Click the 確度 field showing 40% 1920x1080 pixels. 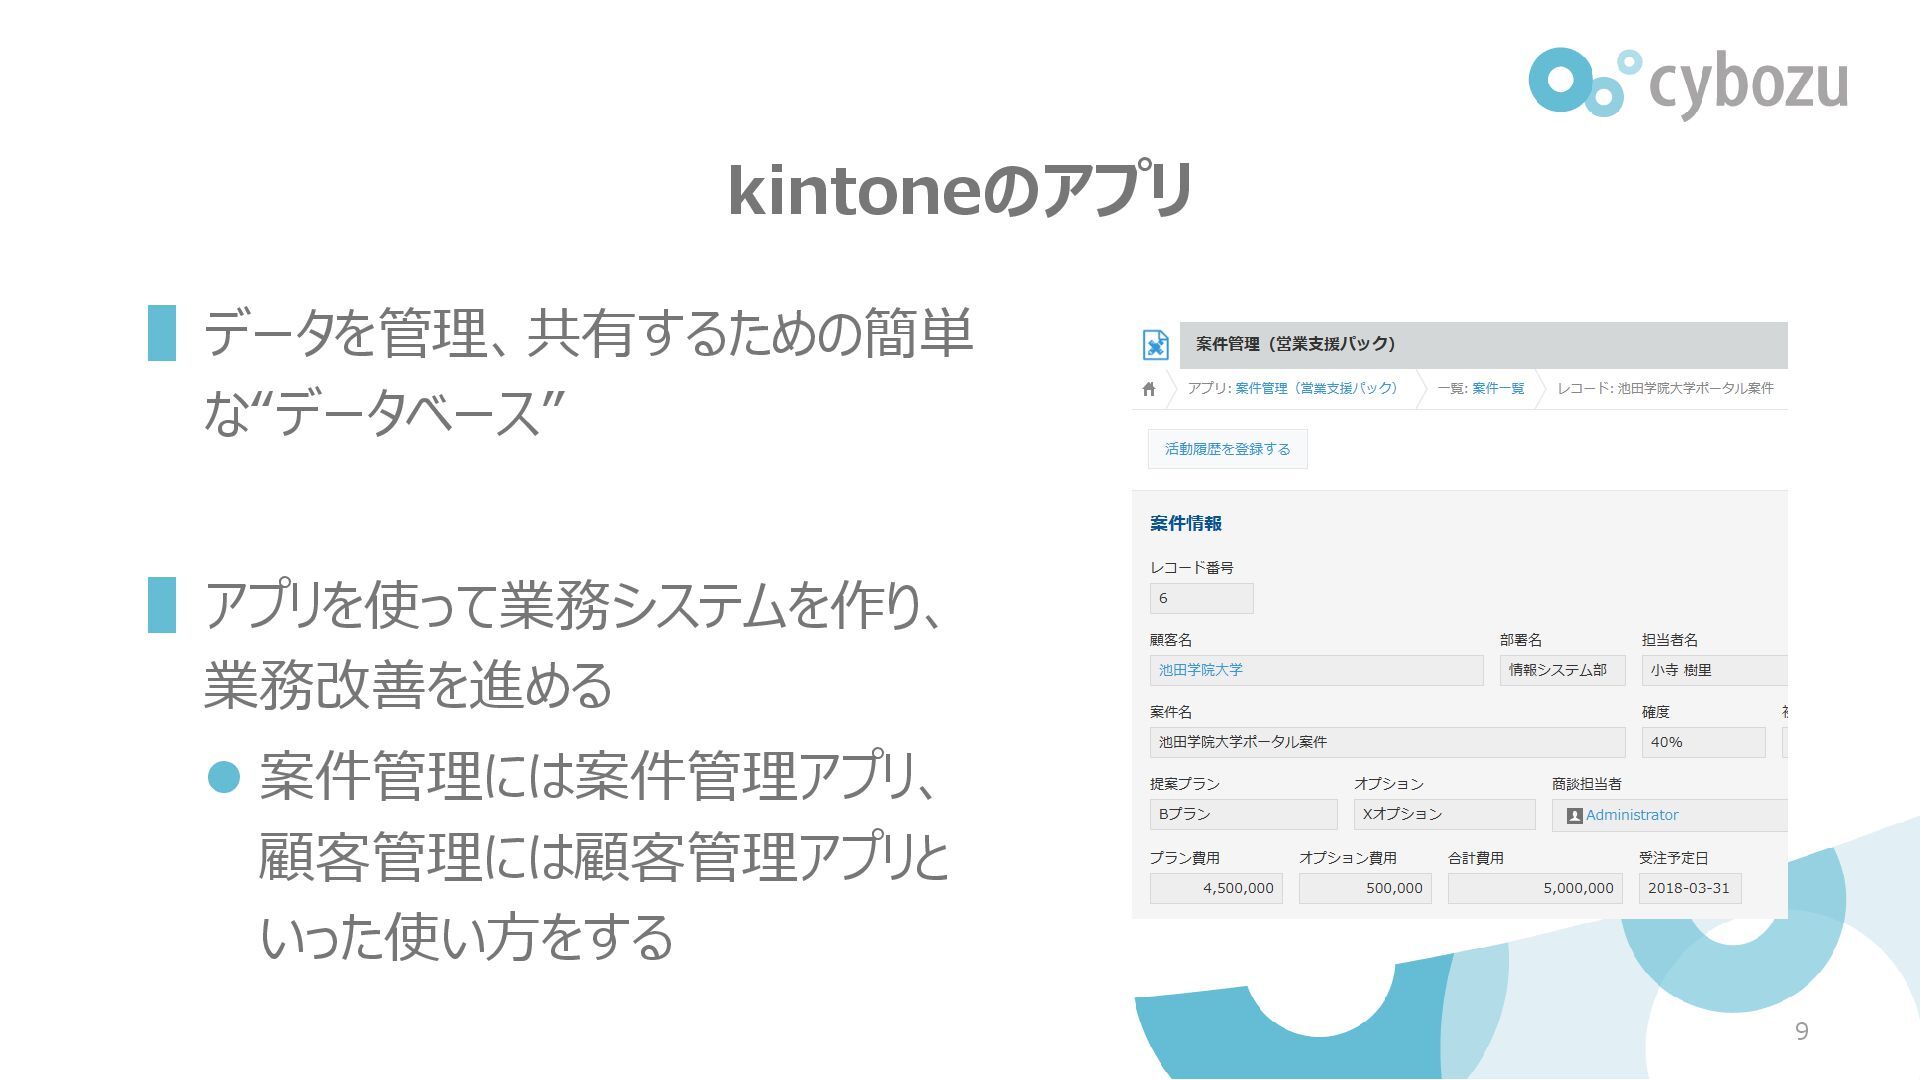tap(1702, 742)
